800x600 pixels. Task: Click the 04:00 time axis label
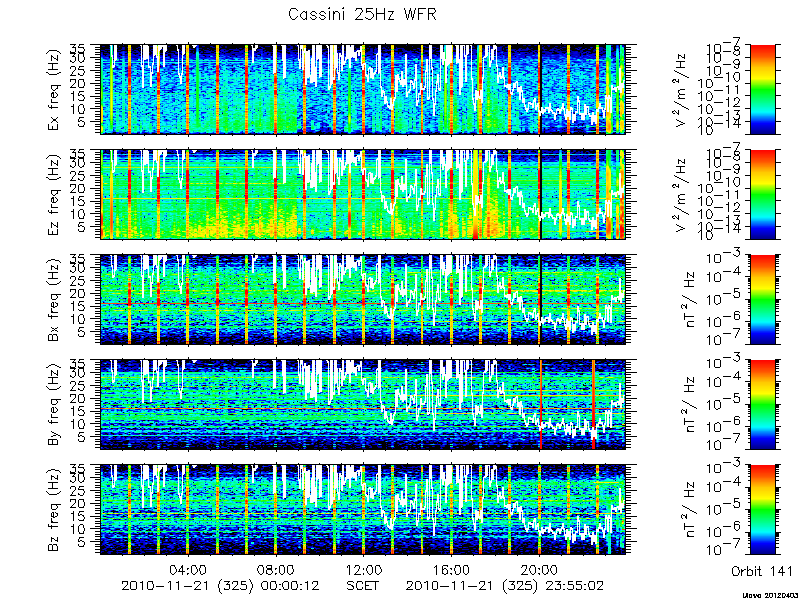point(188,569)
